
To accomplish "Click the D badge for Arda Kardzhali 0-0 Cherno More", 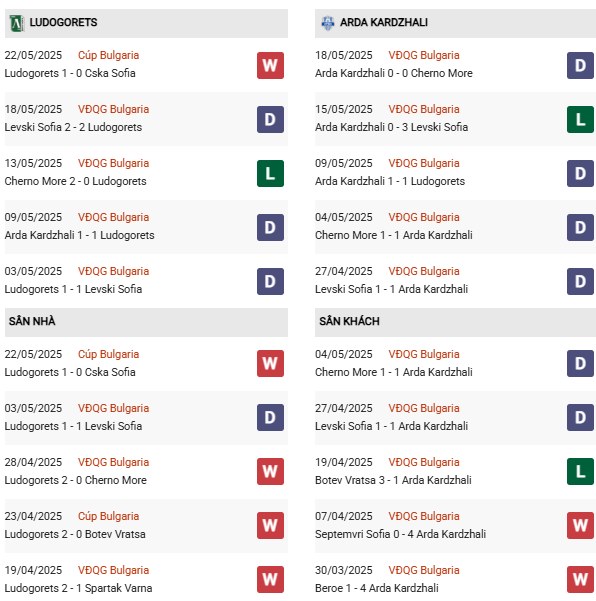I will 580,66.
